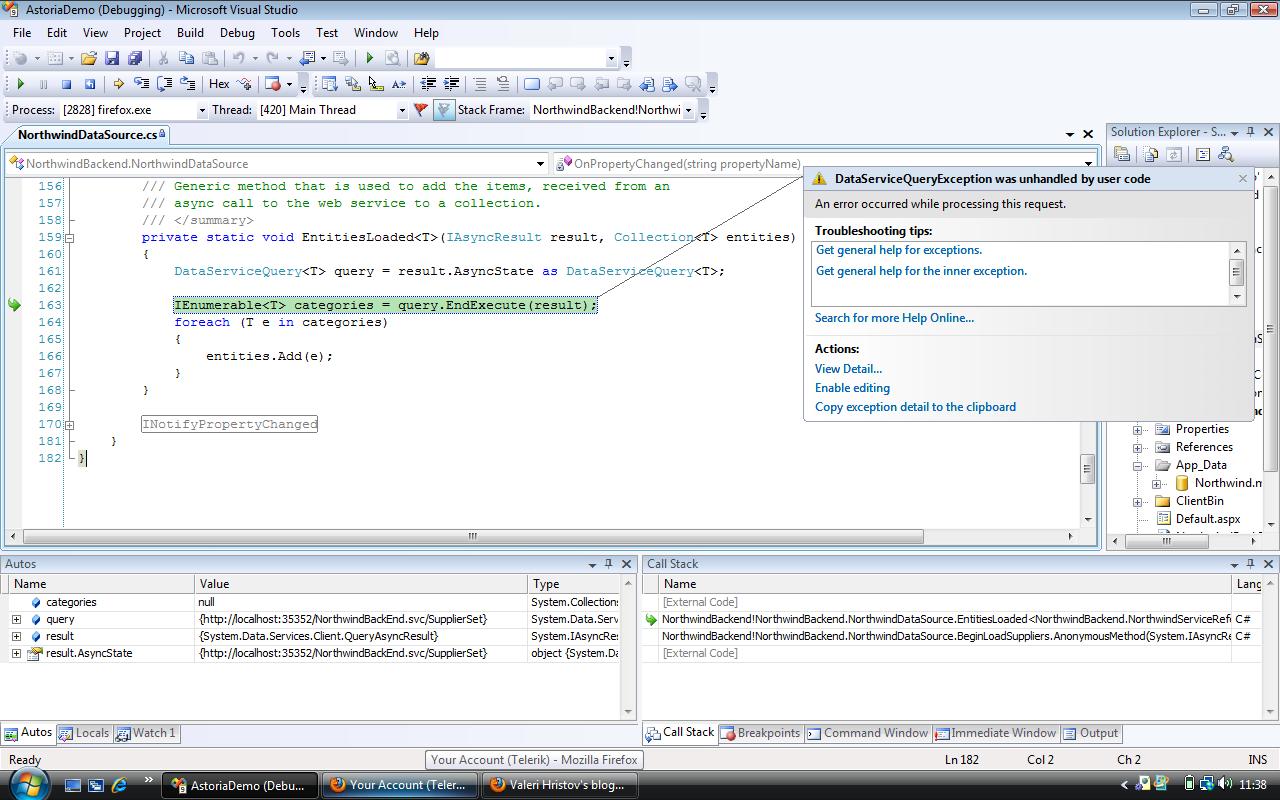Expand the ClientBin folder in Solution Explorer
Viewport: 1280px width, 800px height.
click(x=1138, y=501)
